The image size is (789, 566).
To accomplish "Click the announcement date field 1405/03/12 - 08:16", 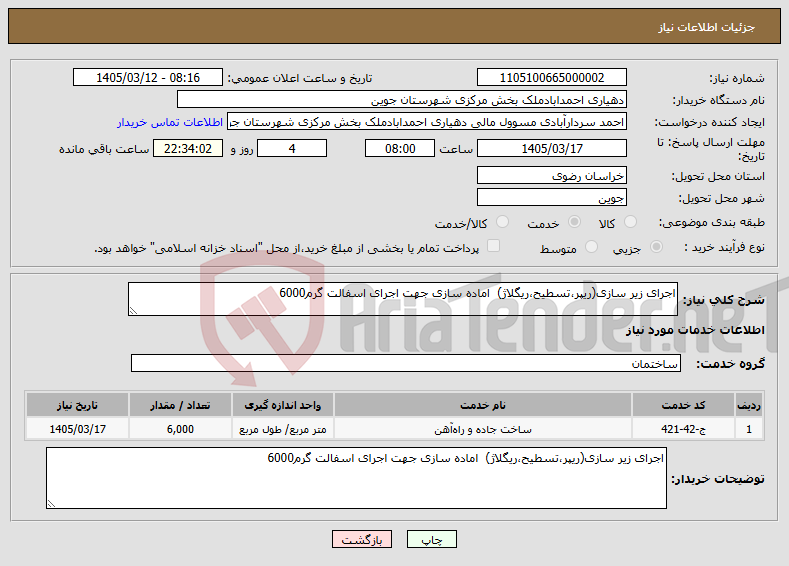I will tap(147, 77).
